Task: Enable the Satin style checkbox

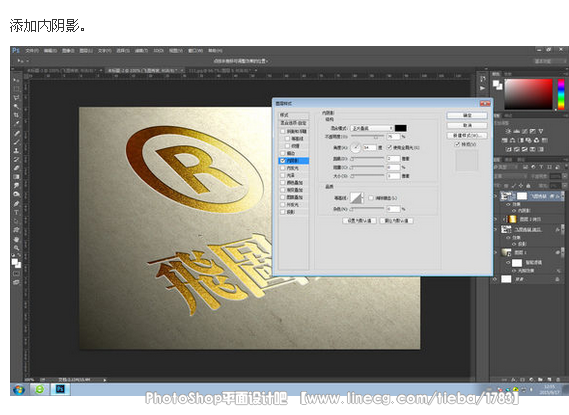Action: point(283,175)
